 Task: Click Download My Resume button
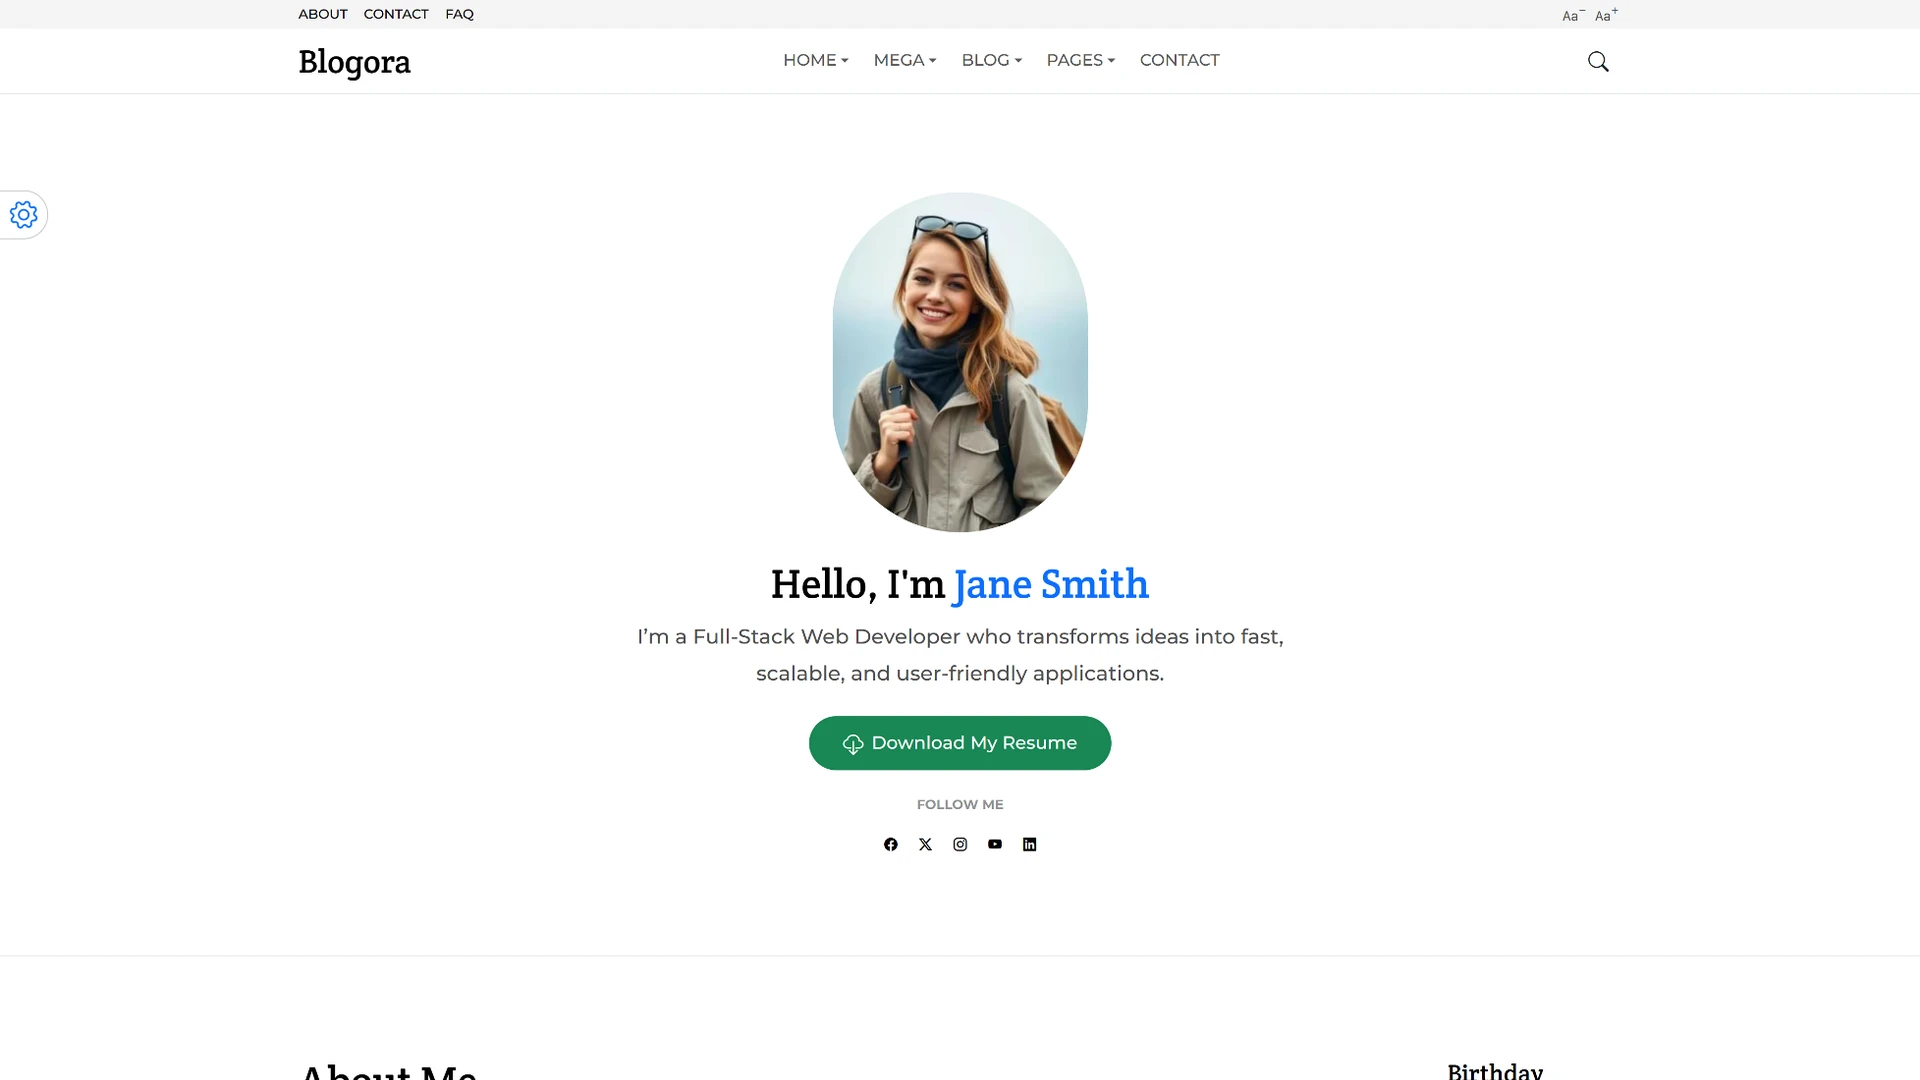coord(960,743)
